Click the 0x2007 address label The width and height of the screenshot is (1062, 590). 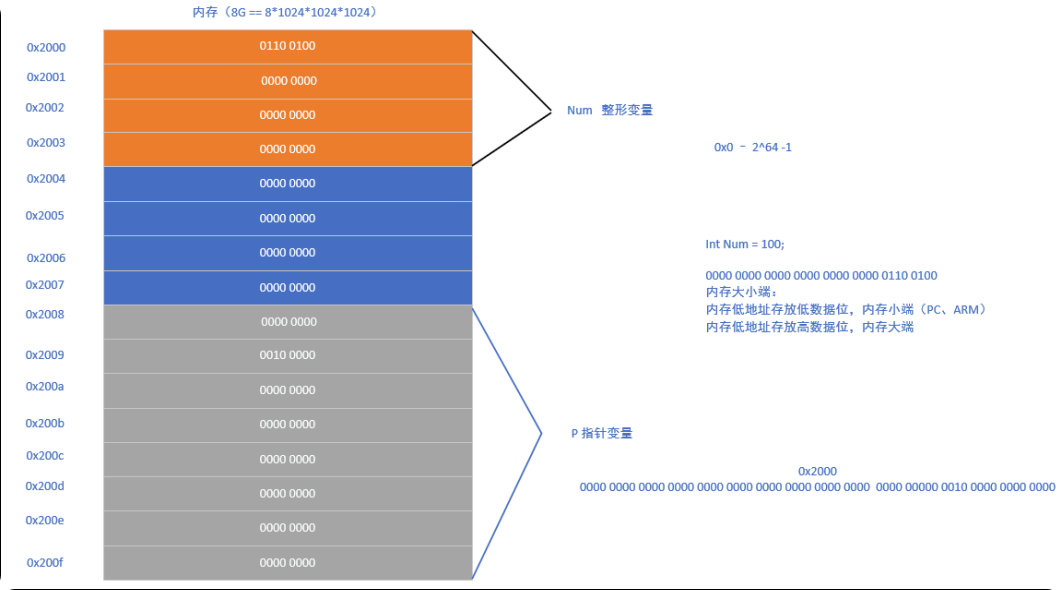[45, 285]
